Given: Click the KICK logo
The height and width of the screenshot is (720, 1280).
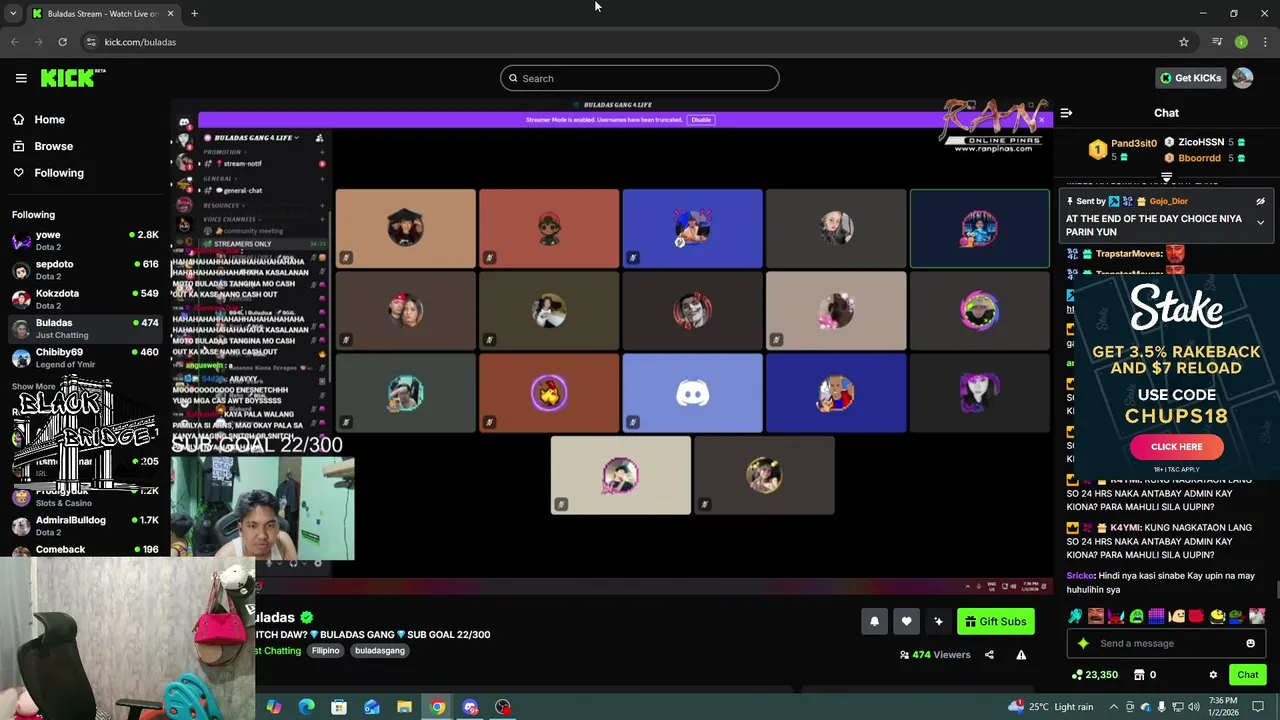Looking at the screenshot, I should 73,78.
